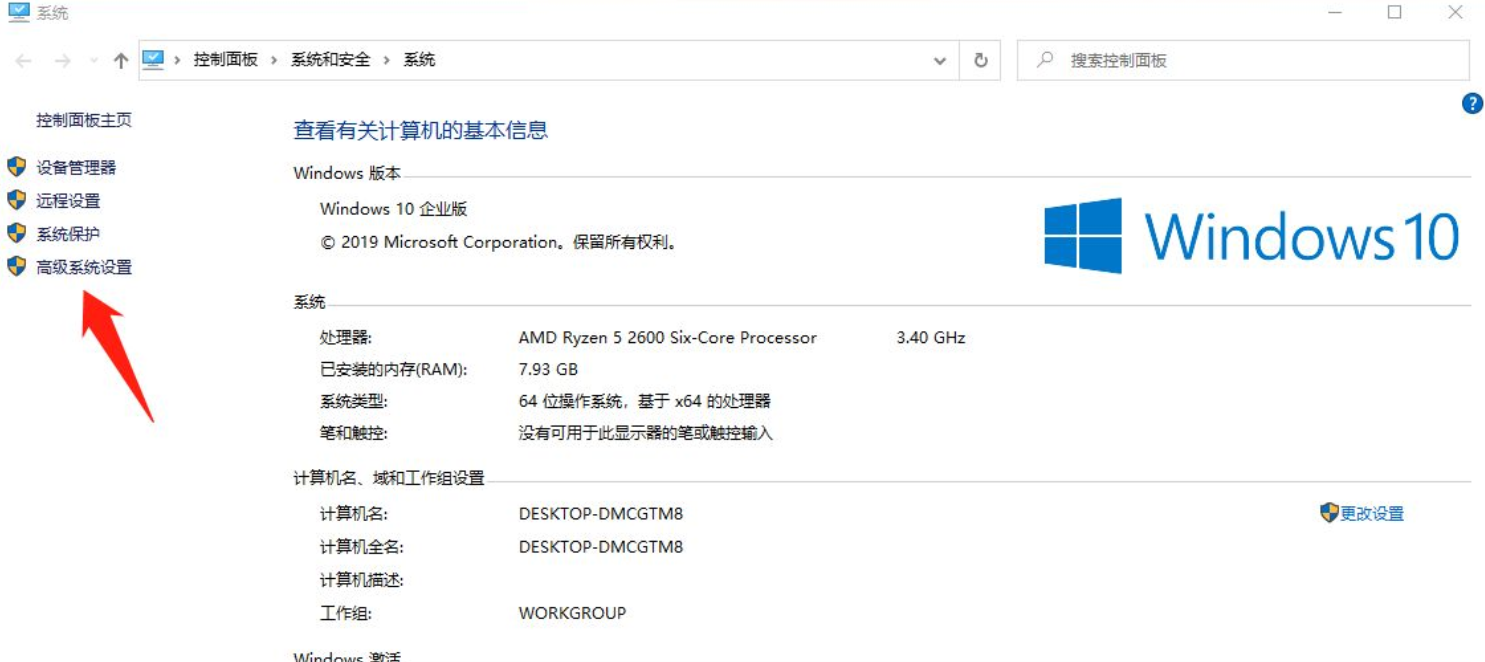Click the 3.40 GHz text
The width and height of the screenshot is (1485, 662).
931,338
